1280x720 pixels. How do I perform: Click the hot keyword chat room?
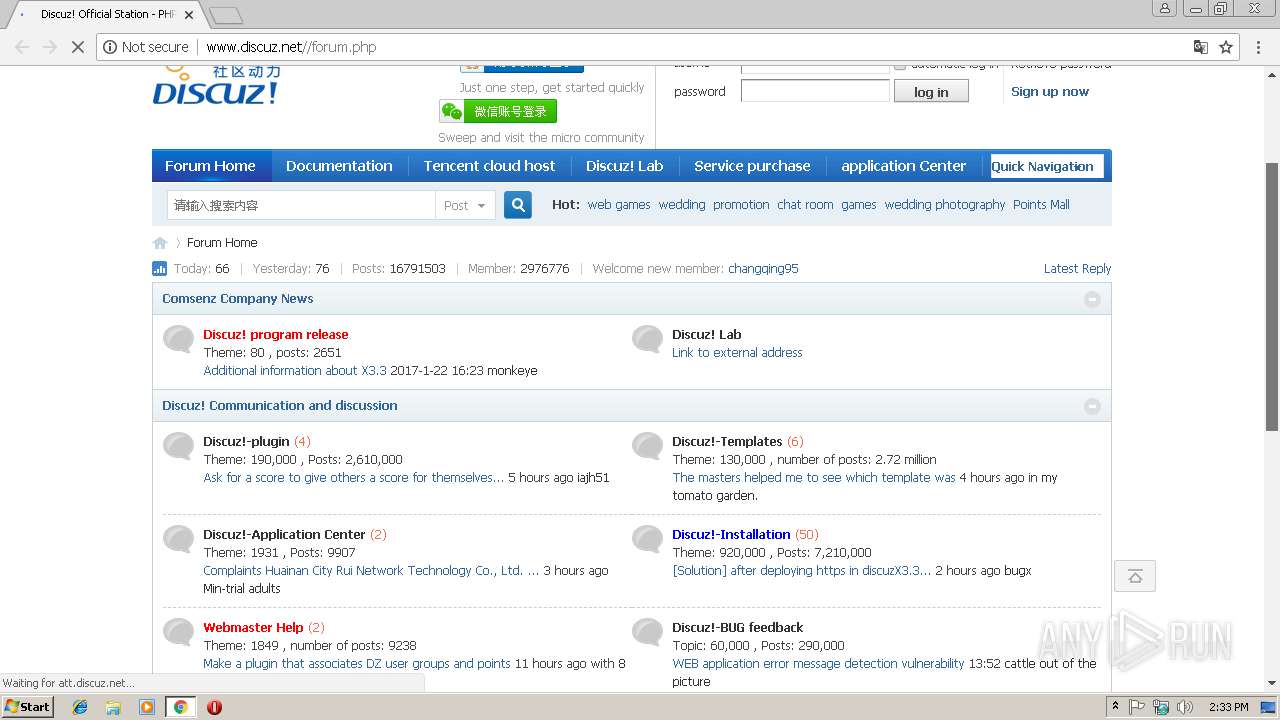(805, 204)
